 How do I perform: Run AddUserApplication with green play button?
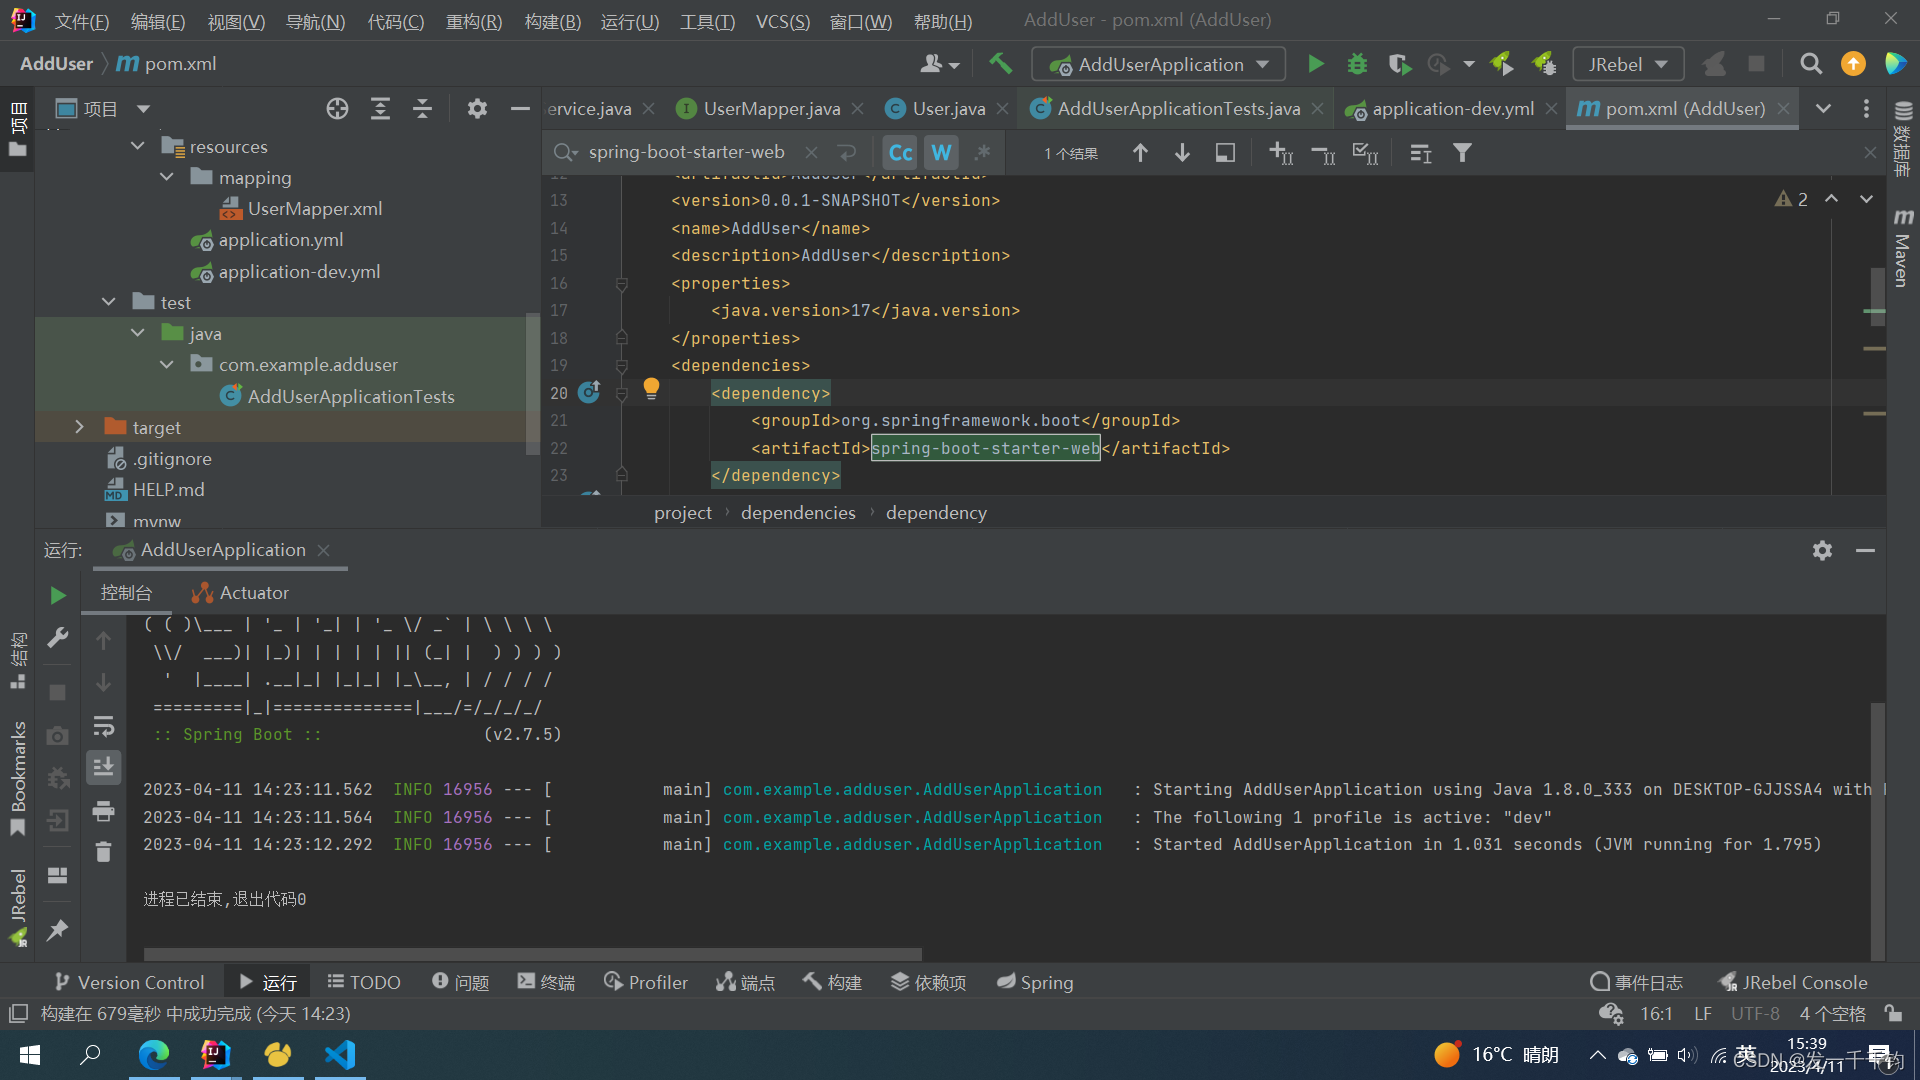(x=1315, y=64)
